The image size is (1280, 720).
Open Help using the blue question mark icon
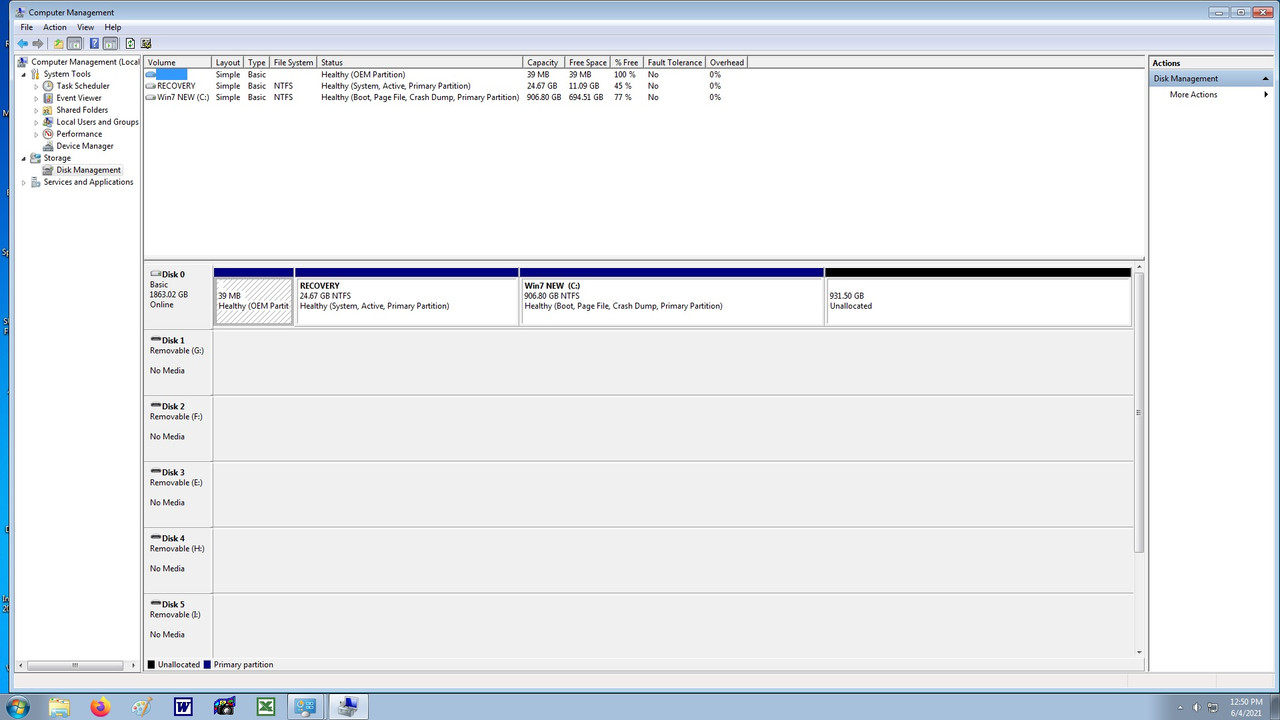[93, 43]
